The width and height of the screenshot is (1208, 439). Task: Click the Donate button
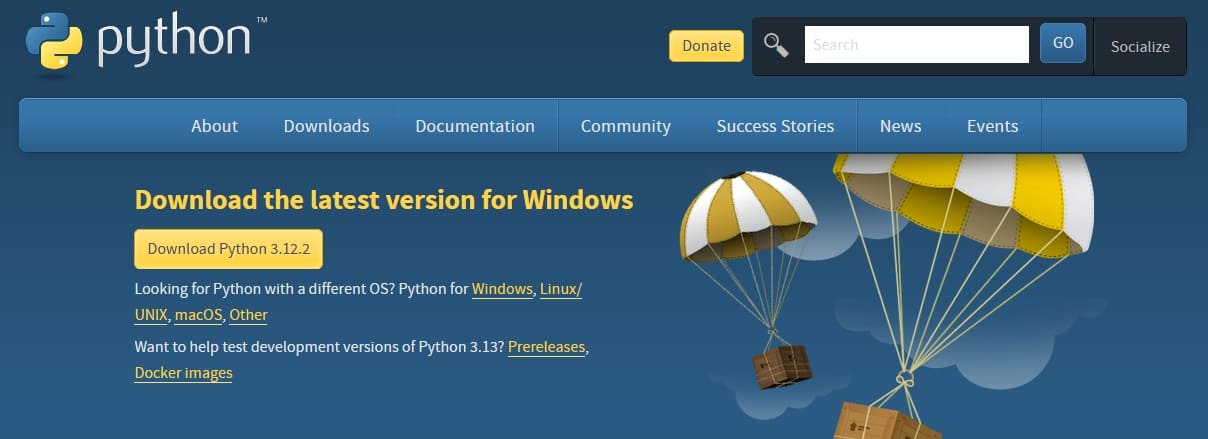tap(706, 45)
